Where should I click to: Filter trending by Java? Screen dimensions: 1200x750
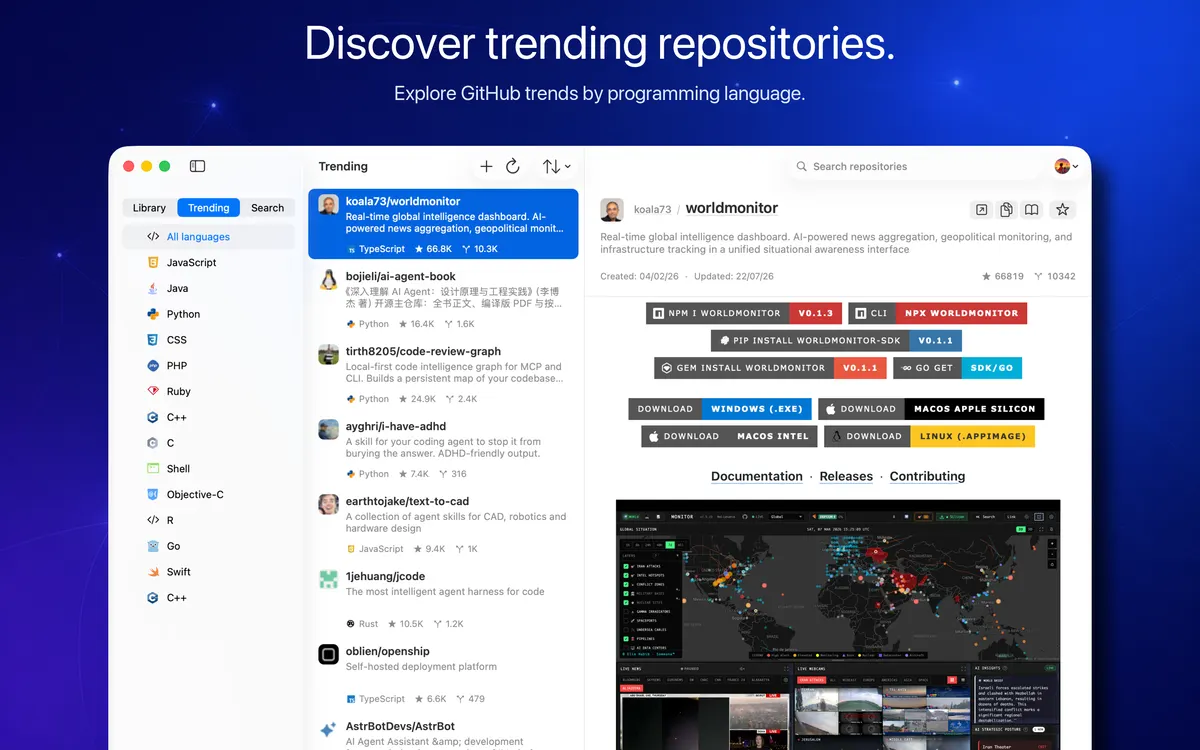pyautogui.click(x=208, y=288)
